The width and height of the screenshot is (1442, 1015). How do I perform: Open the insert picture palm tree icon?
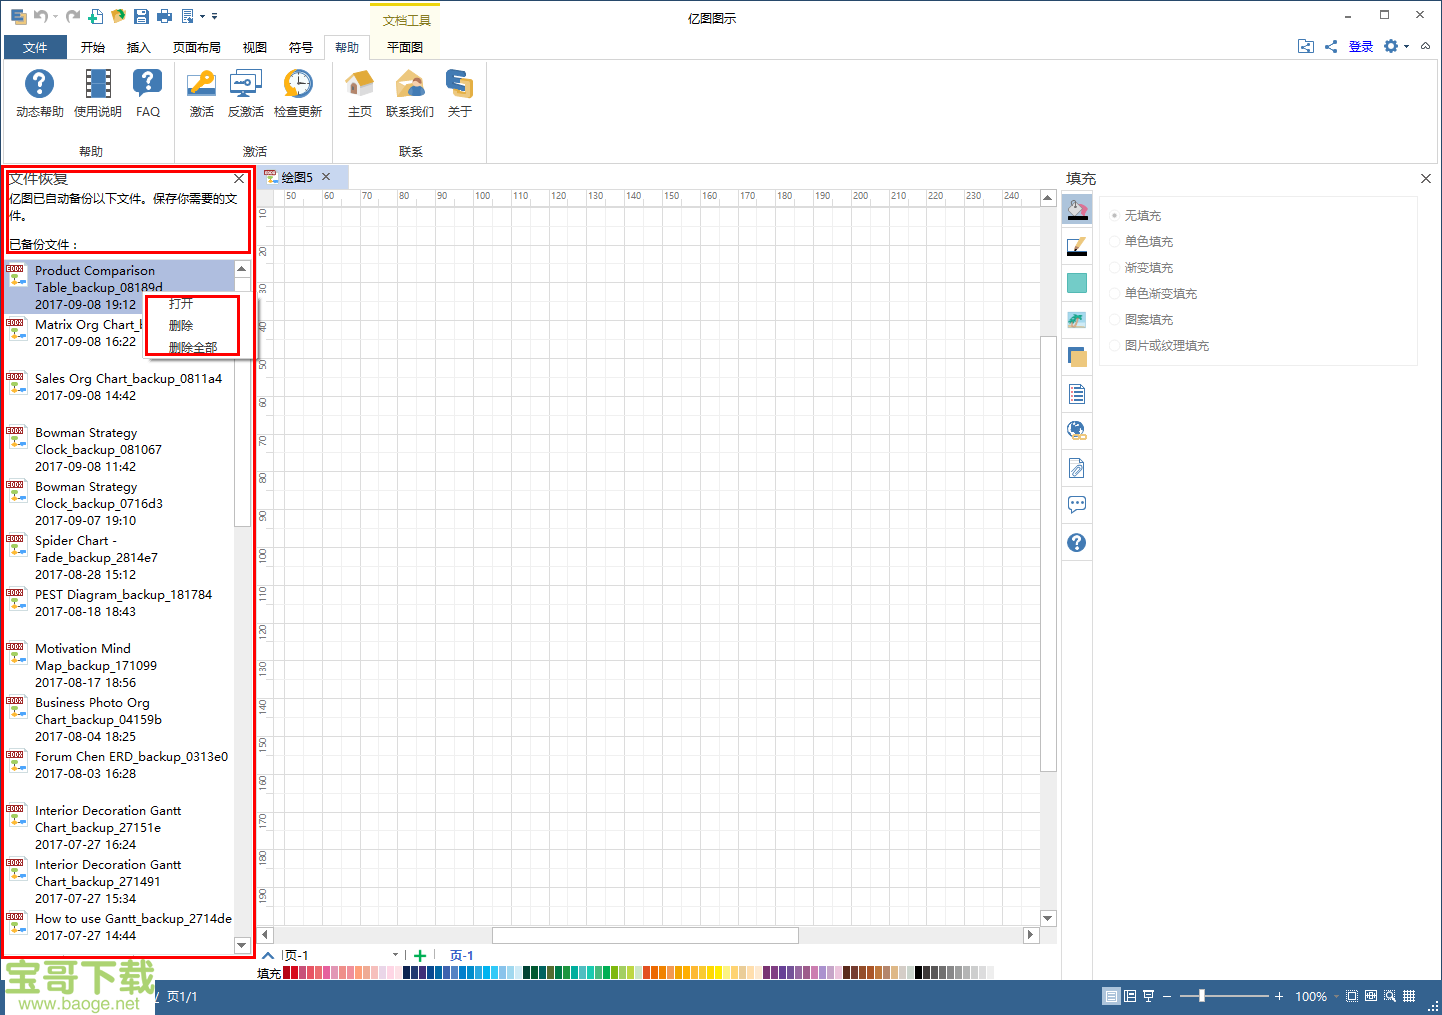click(x=1077, y=320)
